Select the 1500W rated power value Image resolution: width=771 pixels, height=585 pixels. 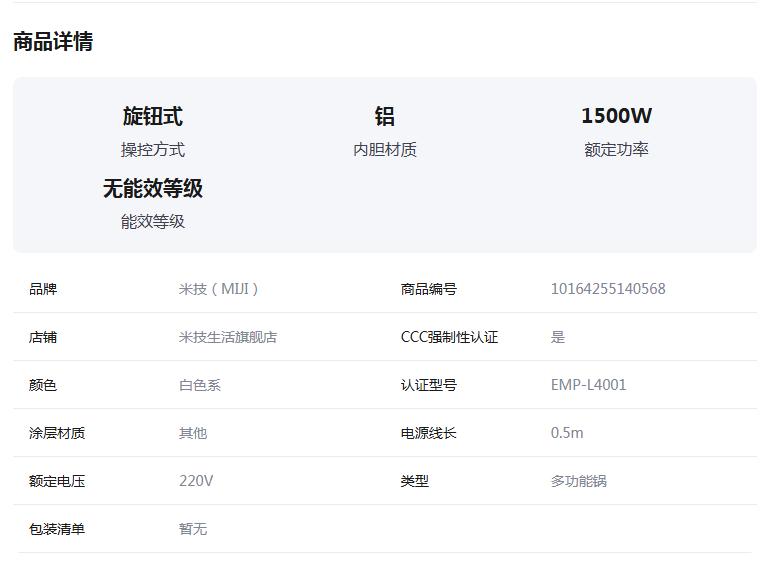click(x=617, y=116)
